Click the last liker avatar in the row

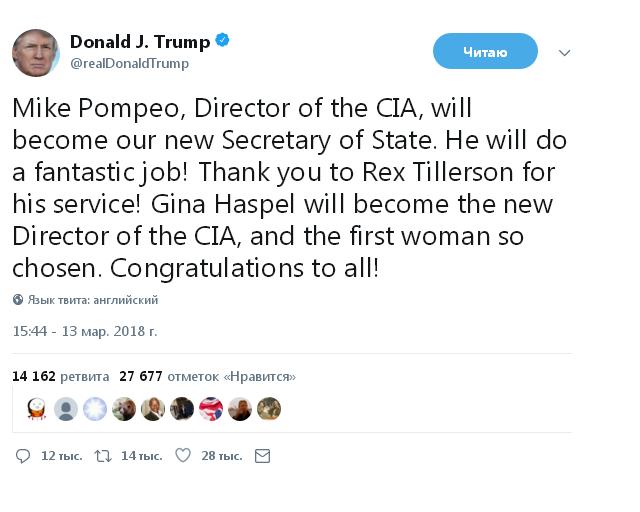click(269, 408)
